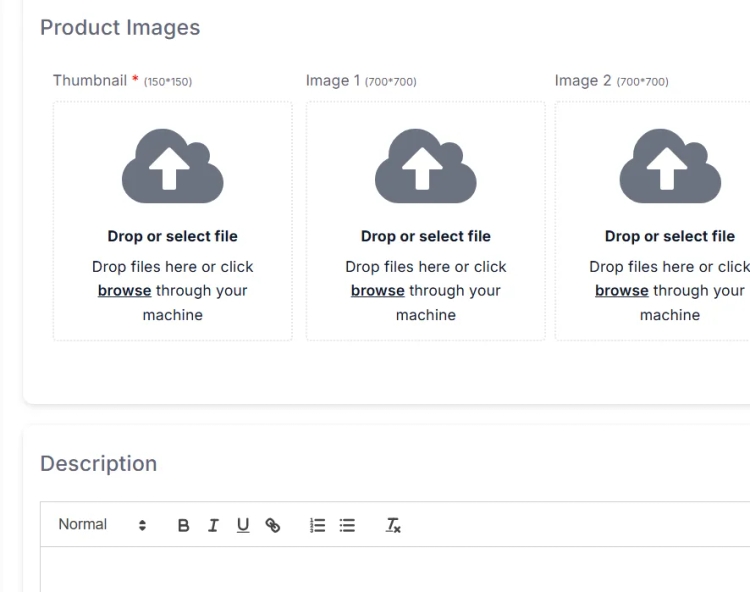
Task: Toggle italic formatting in description editor
Action: point(213,525)
